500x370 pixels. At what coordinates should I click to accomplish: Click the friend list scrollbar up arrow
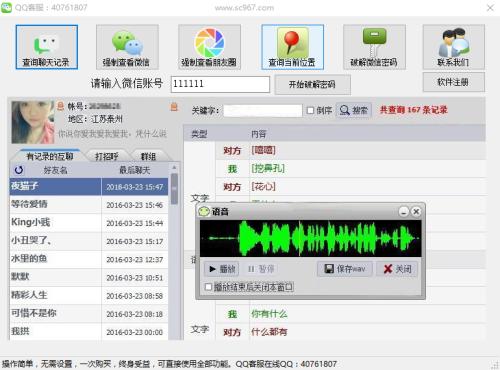(x=174, y=167)
